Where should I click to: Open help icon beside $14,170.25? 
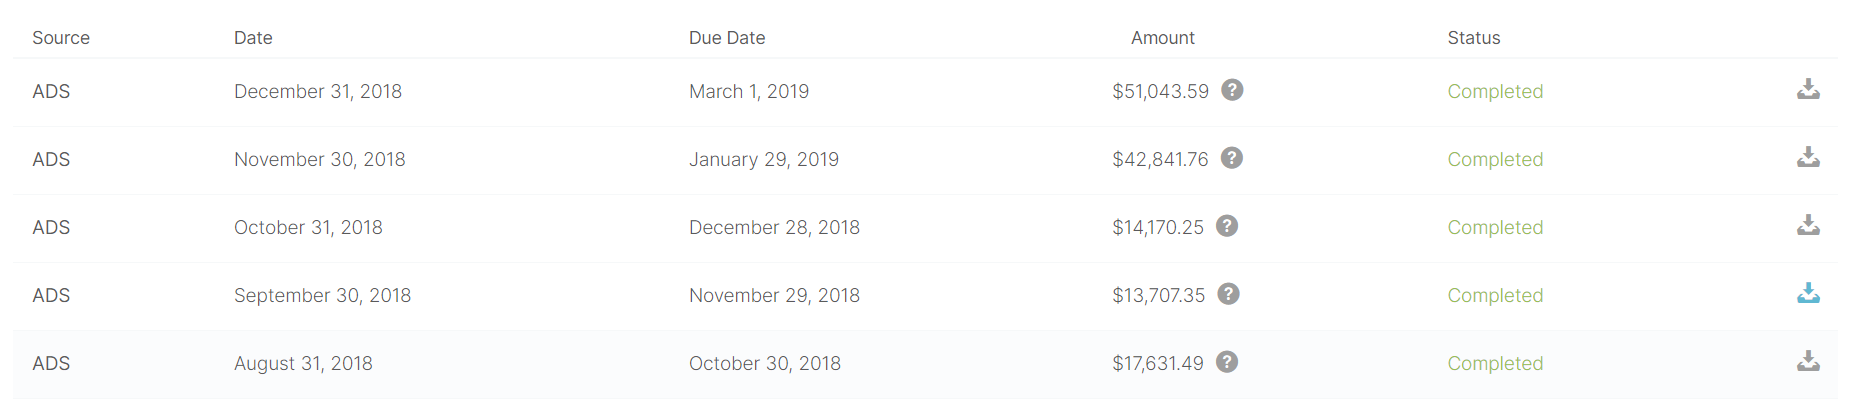pyautogui.click(x=1227, y=226)
